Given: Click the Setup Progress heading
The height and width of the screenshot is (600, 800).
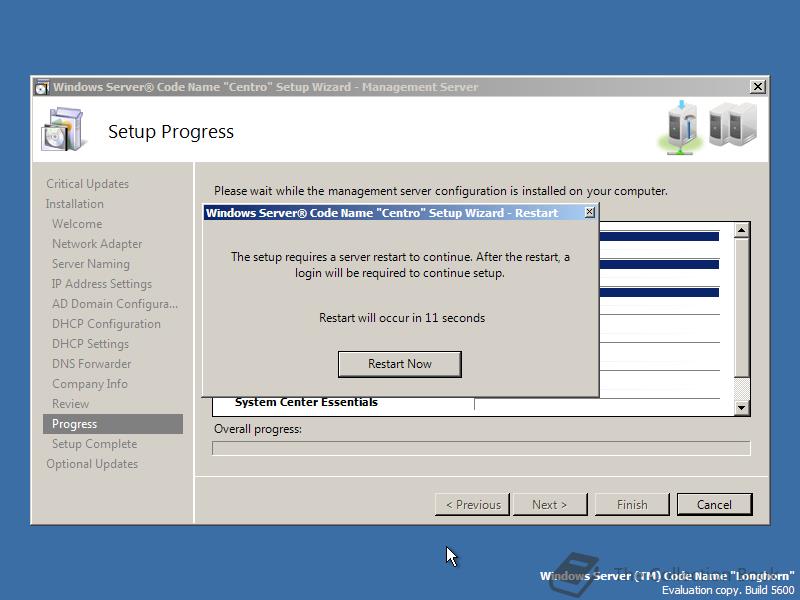Looking at the screenshot, I should 171,132.
